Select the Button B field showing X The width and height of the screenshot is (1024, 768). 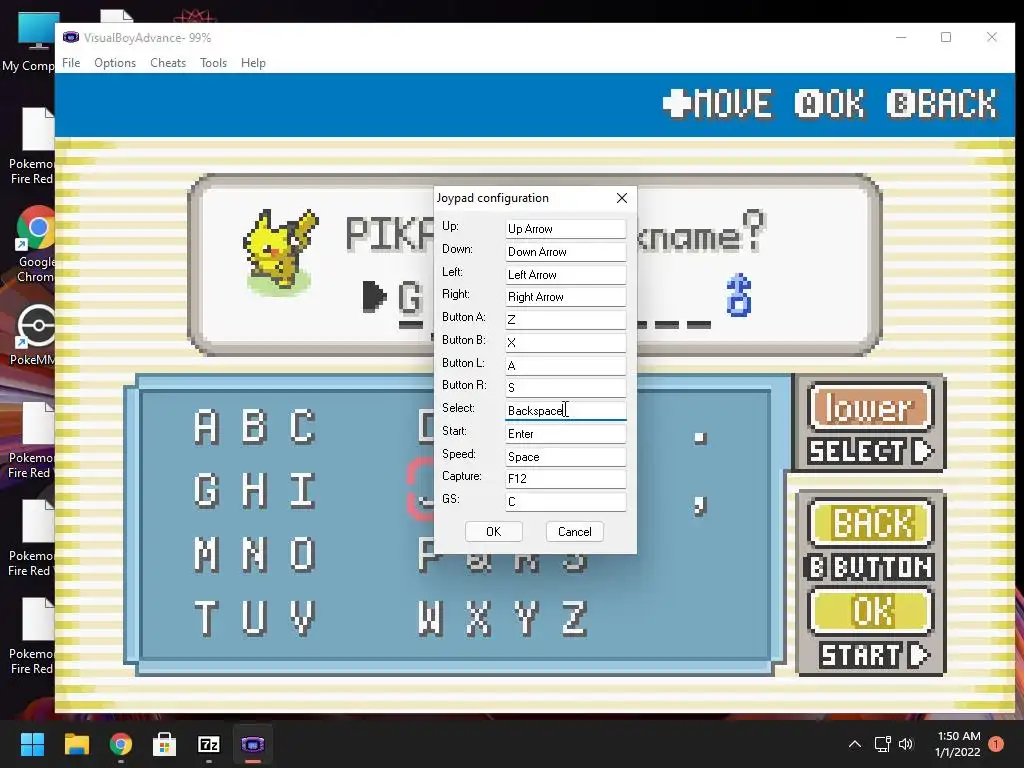pos(566,342)
